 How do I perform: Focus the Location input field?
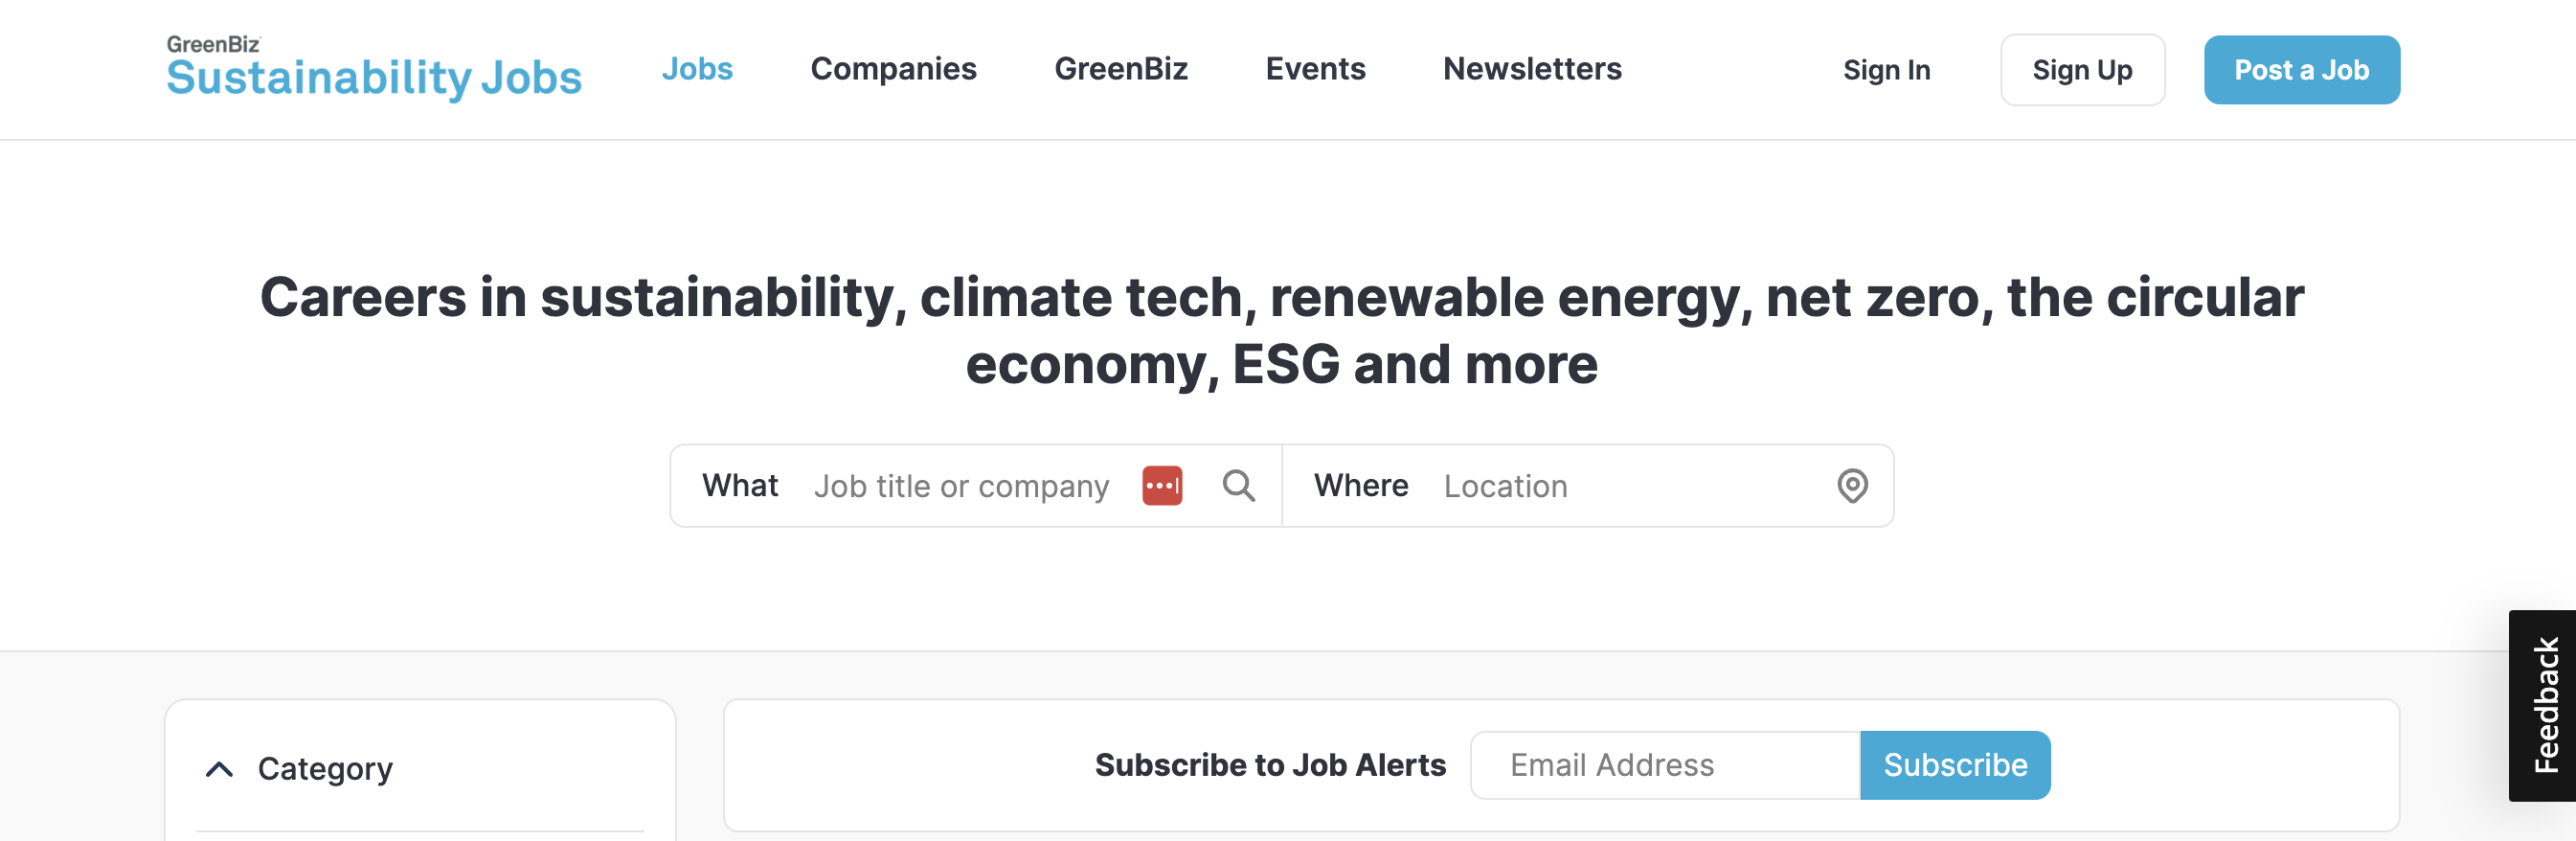pos(1630,486)
